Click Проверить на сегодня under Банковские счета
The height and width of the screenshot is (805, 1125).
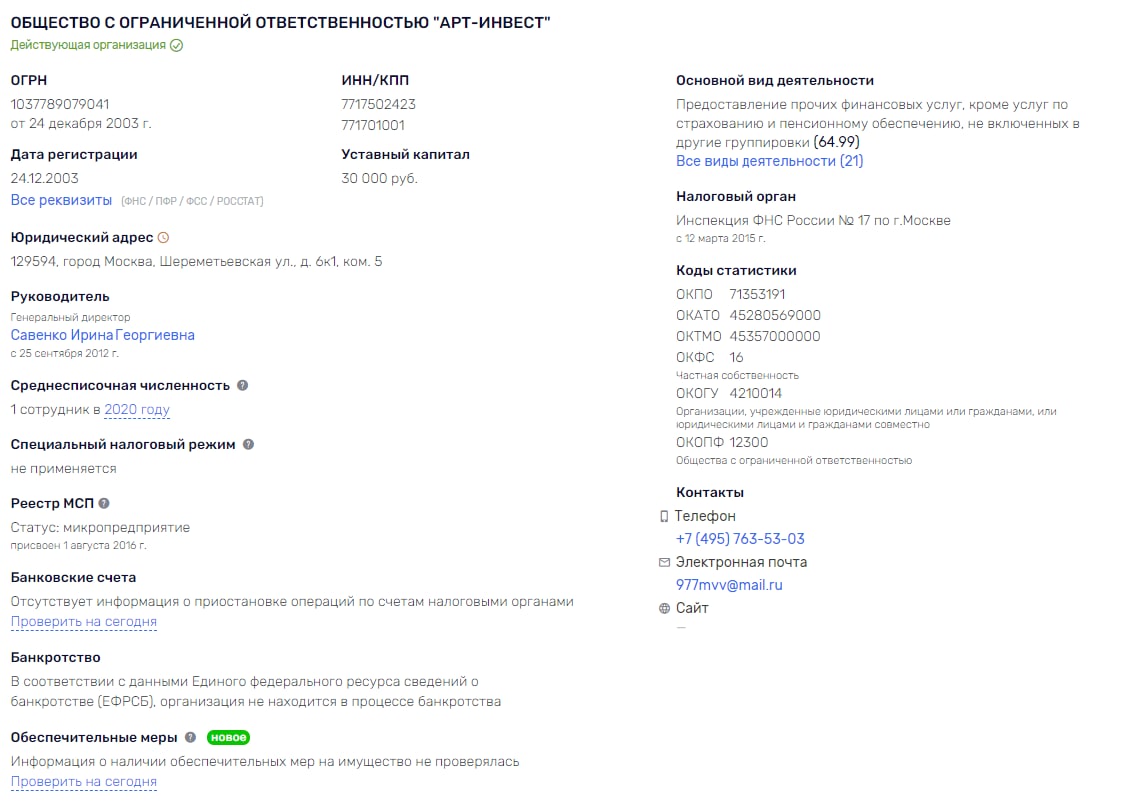point(83,621)
